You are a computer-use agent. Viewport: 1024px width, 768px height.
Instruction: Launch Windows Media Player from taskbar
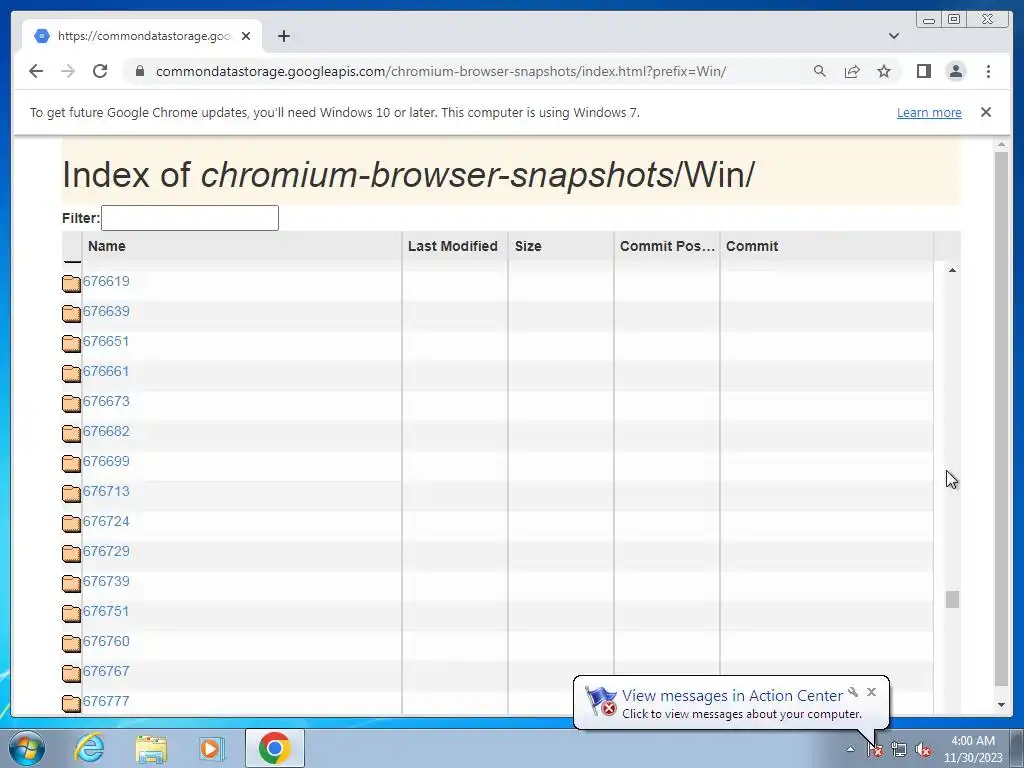point(211,748)
